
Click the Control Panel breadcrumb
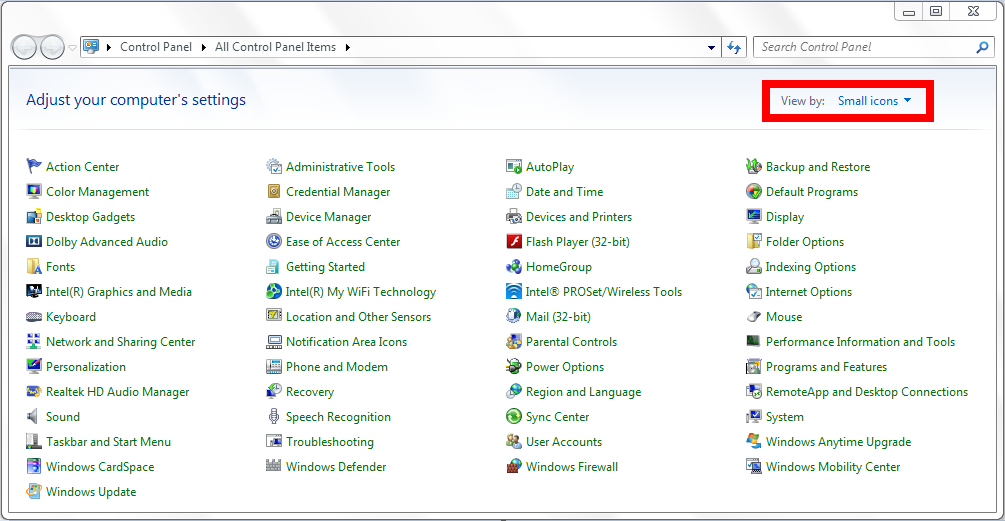coord(156,47)
